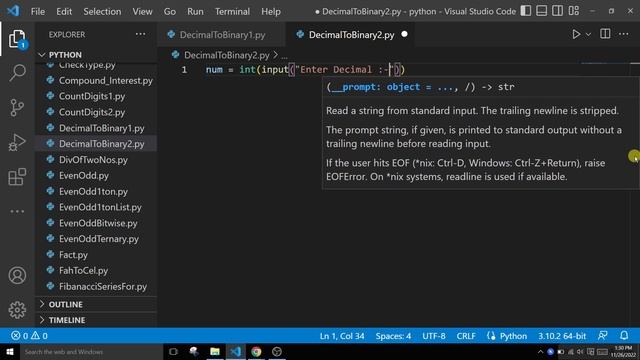Open Compound_Interest.py in explorer
The image size is (640, 360).
click(105, 80)
